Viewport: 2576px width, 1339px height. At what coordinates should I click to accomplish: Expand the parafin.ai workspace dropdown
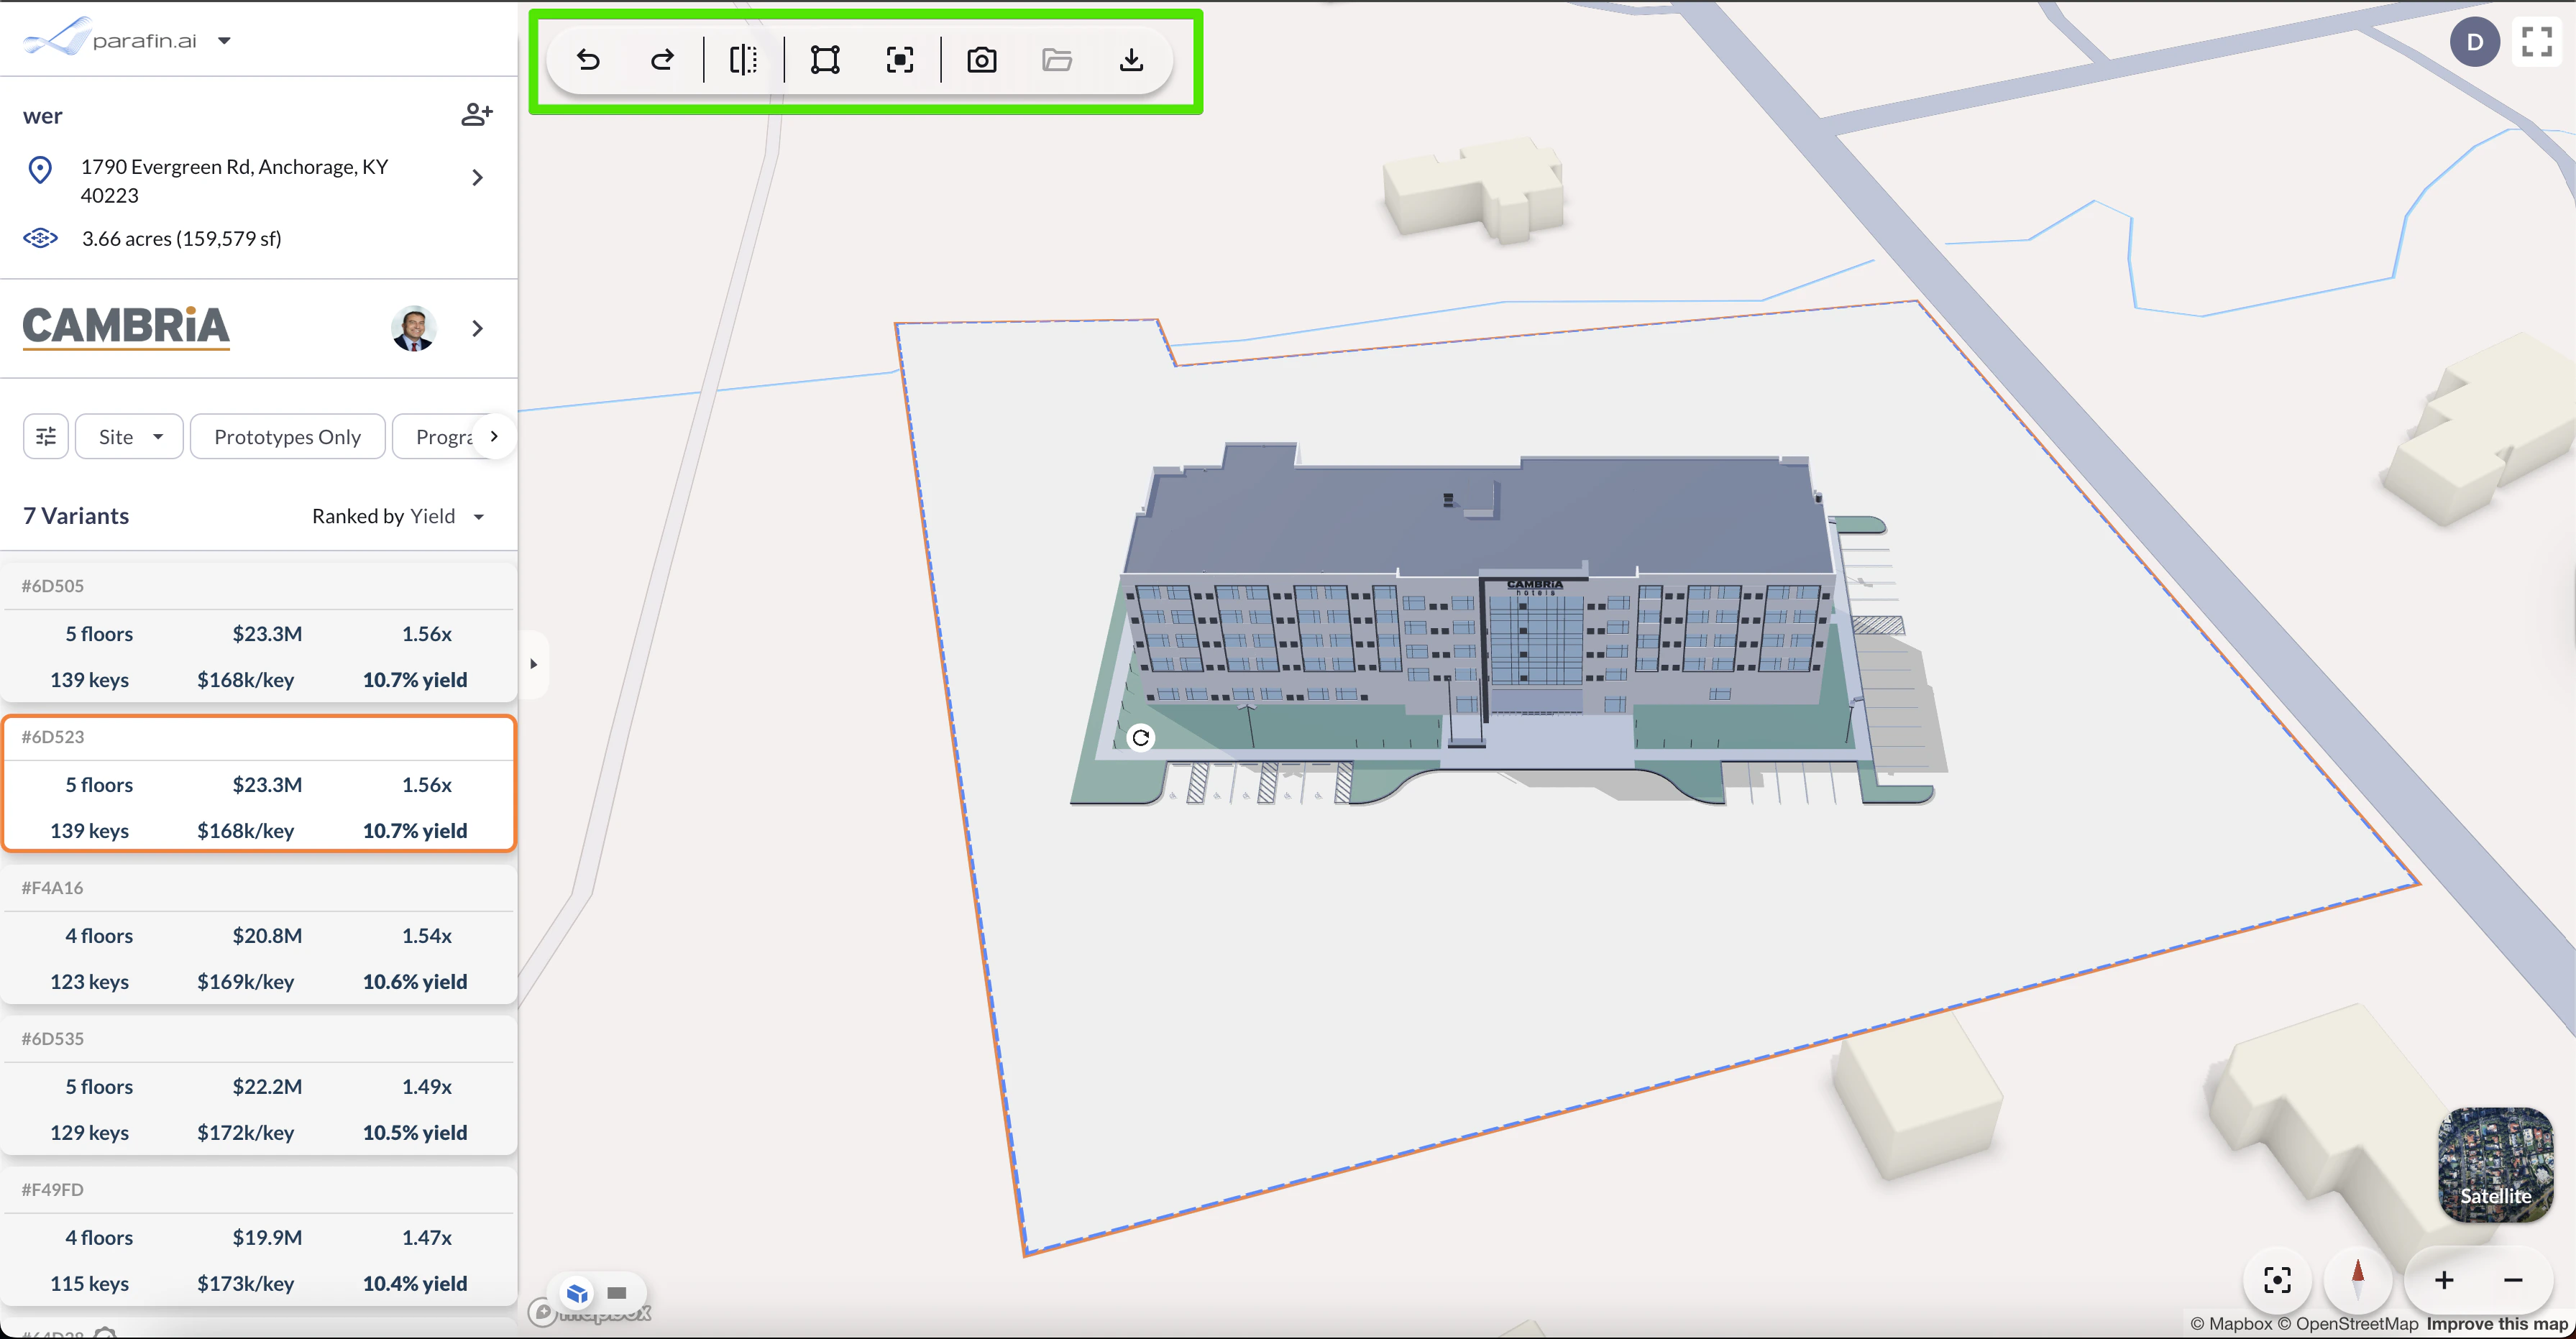click(225, 40)
